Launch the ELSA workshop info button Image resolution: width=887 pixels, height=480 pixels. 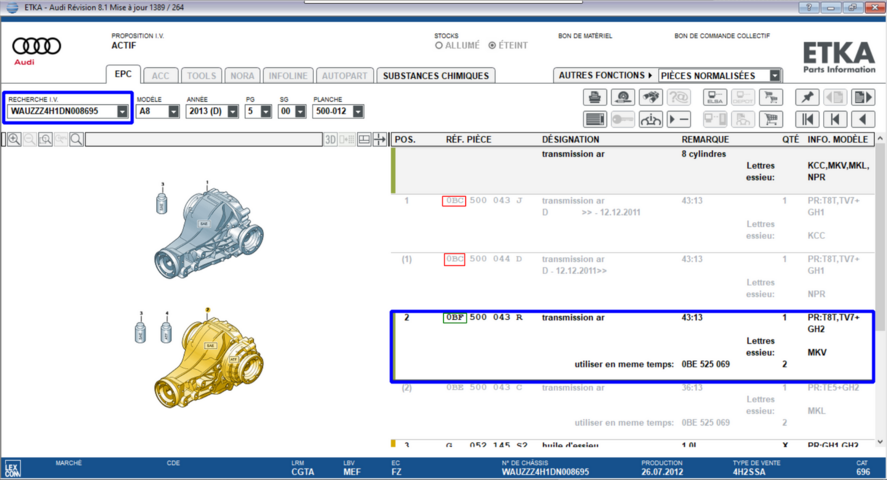point(715,97)
